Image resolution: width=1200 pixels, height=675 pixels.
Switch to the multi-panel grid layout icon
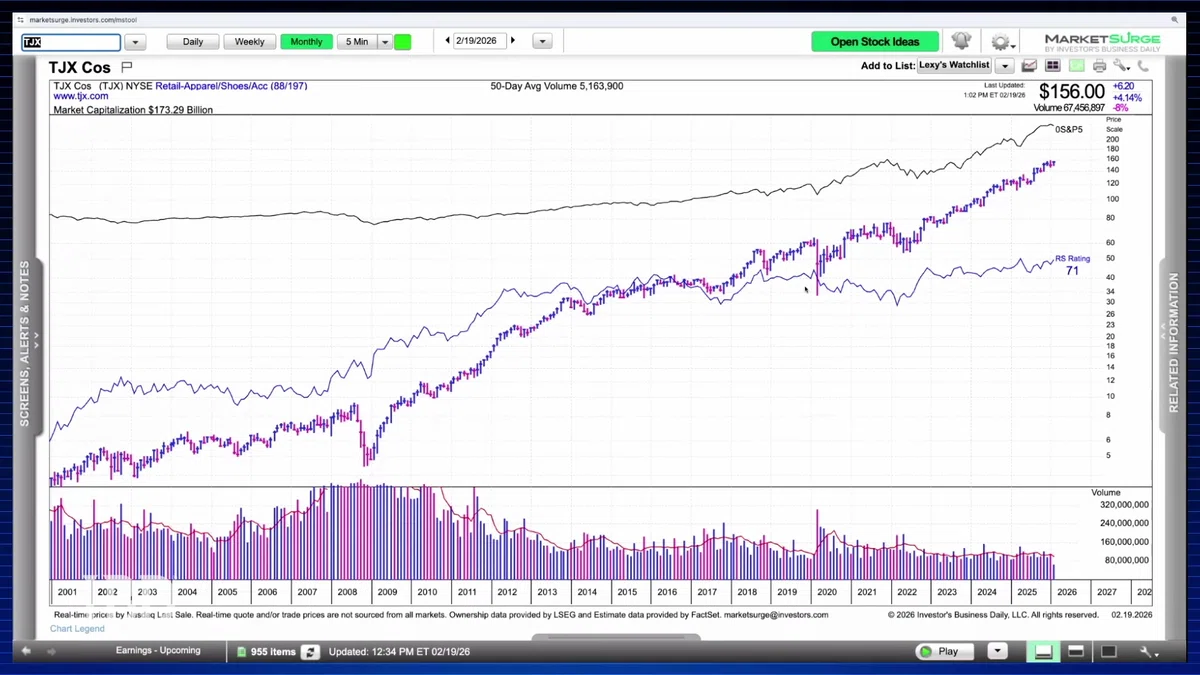point(1052,66)
